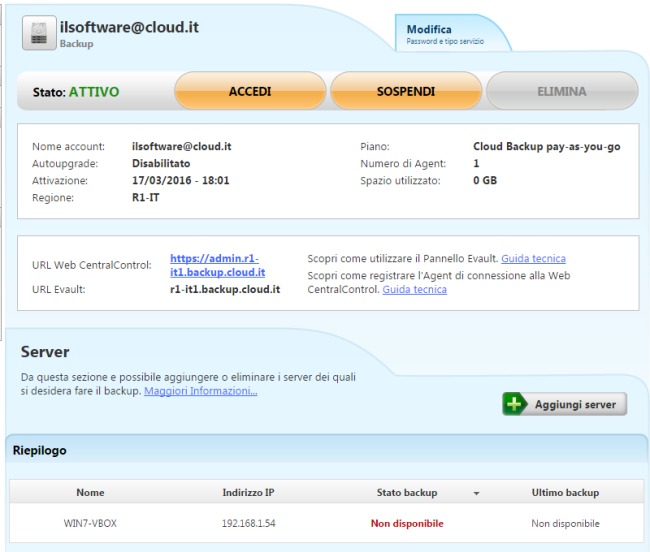Click the 17/03/2016 - 18:01 activation date
Image resolution: width=650 pixels, height=552 pixels.
(180, 180)
